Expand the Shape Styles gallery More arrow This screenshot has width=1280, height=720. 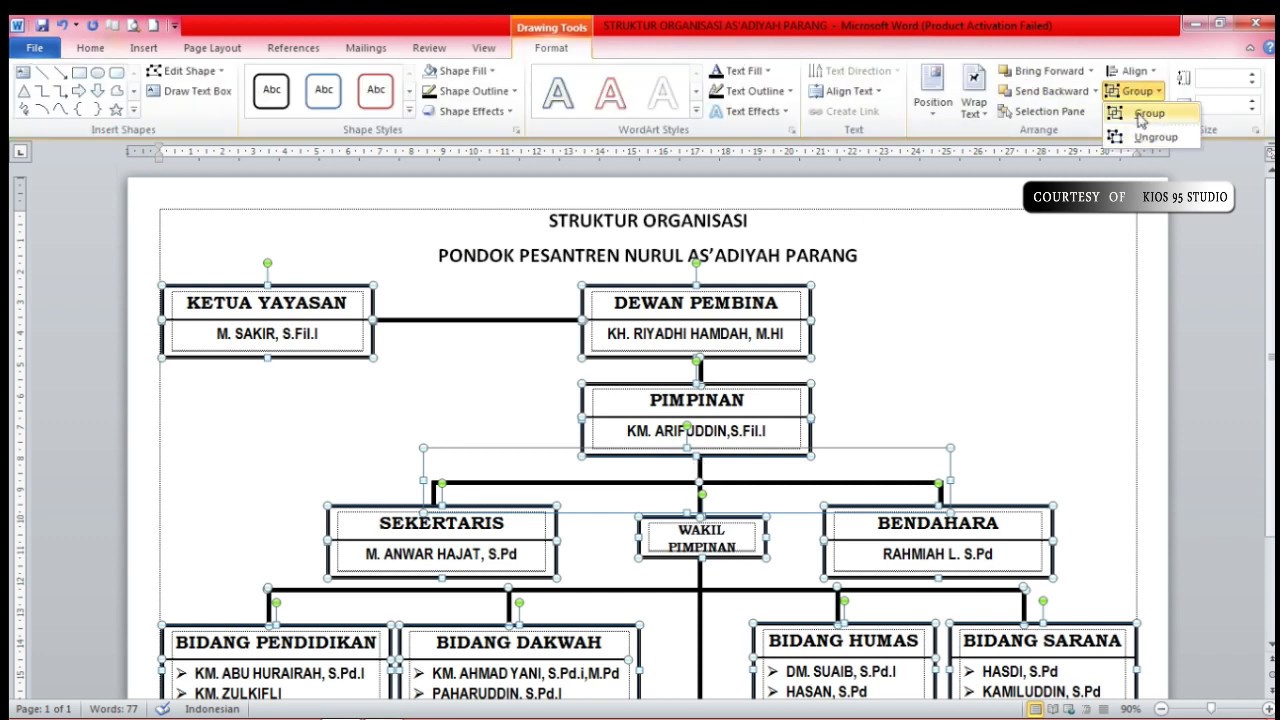coord(409,111)
